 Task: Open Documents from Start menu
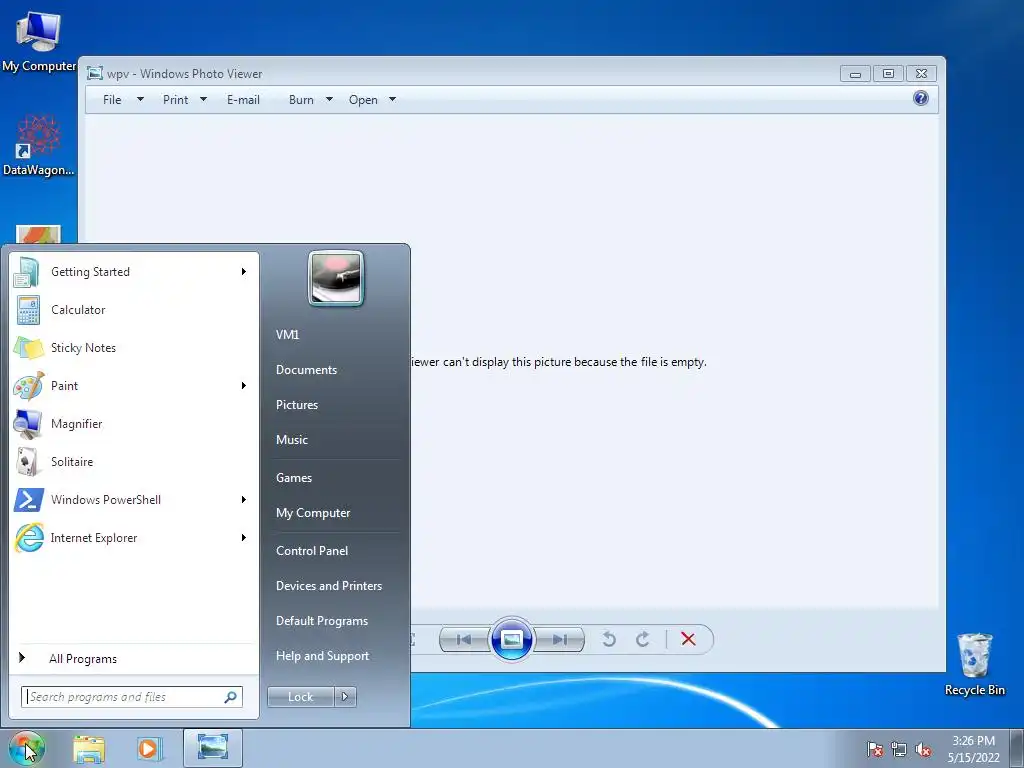(x=306, y=370)
